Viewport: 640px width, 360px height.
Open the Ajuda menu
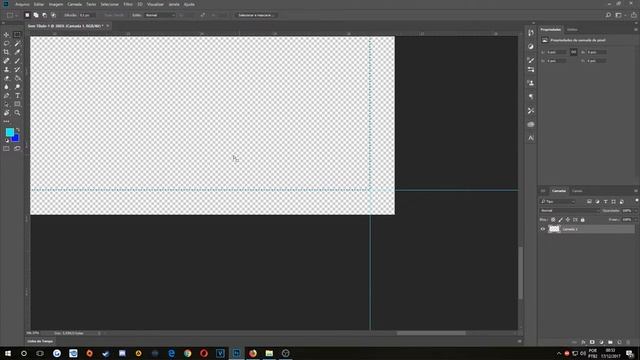click(189, 4)
